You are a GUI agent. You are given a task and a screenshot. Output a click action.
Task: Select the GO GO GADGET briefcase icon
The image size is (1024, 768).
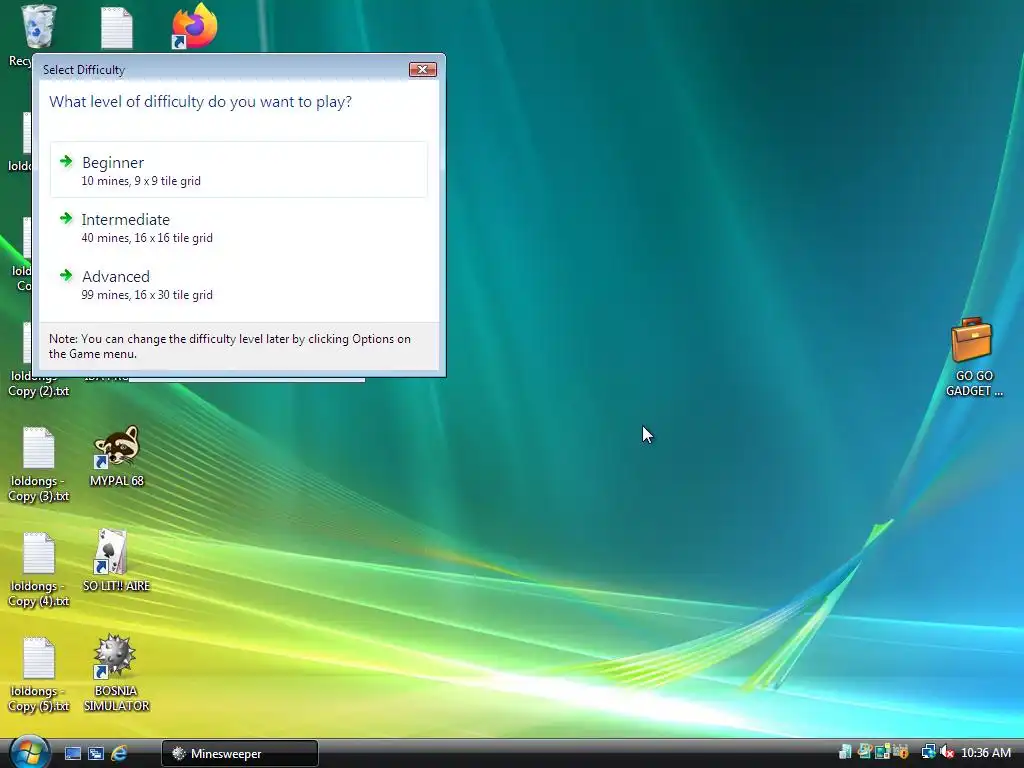(973, 357)
